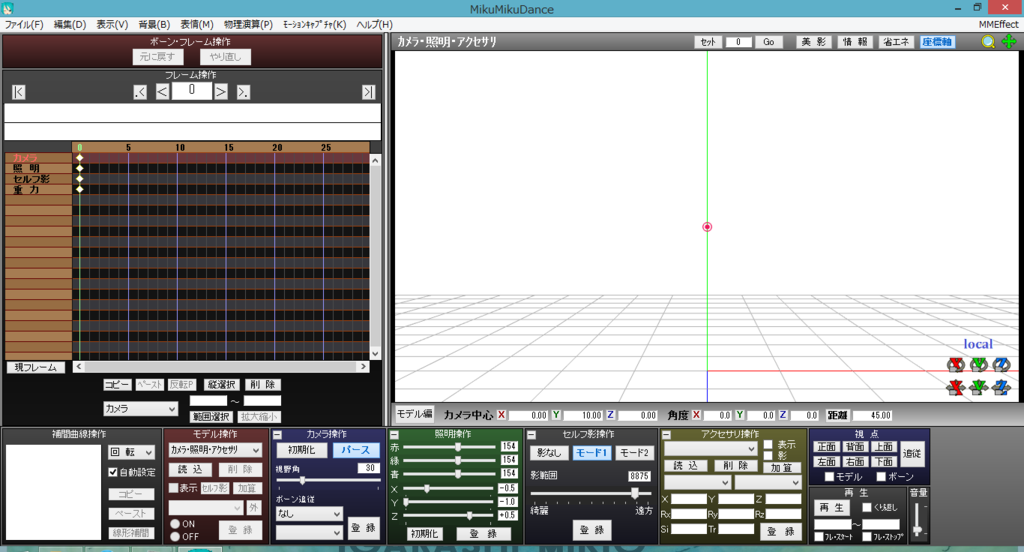The height and width of the screenshot is (552, 1024).
Task: Toggle the 表示 checkbox in モデル操作
Action: pyautogui.click(x=174, y=488)
